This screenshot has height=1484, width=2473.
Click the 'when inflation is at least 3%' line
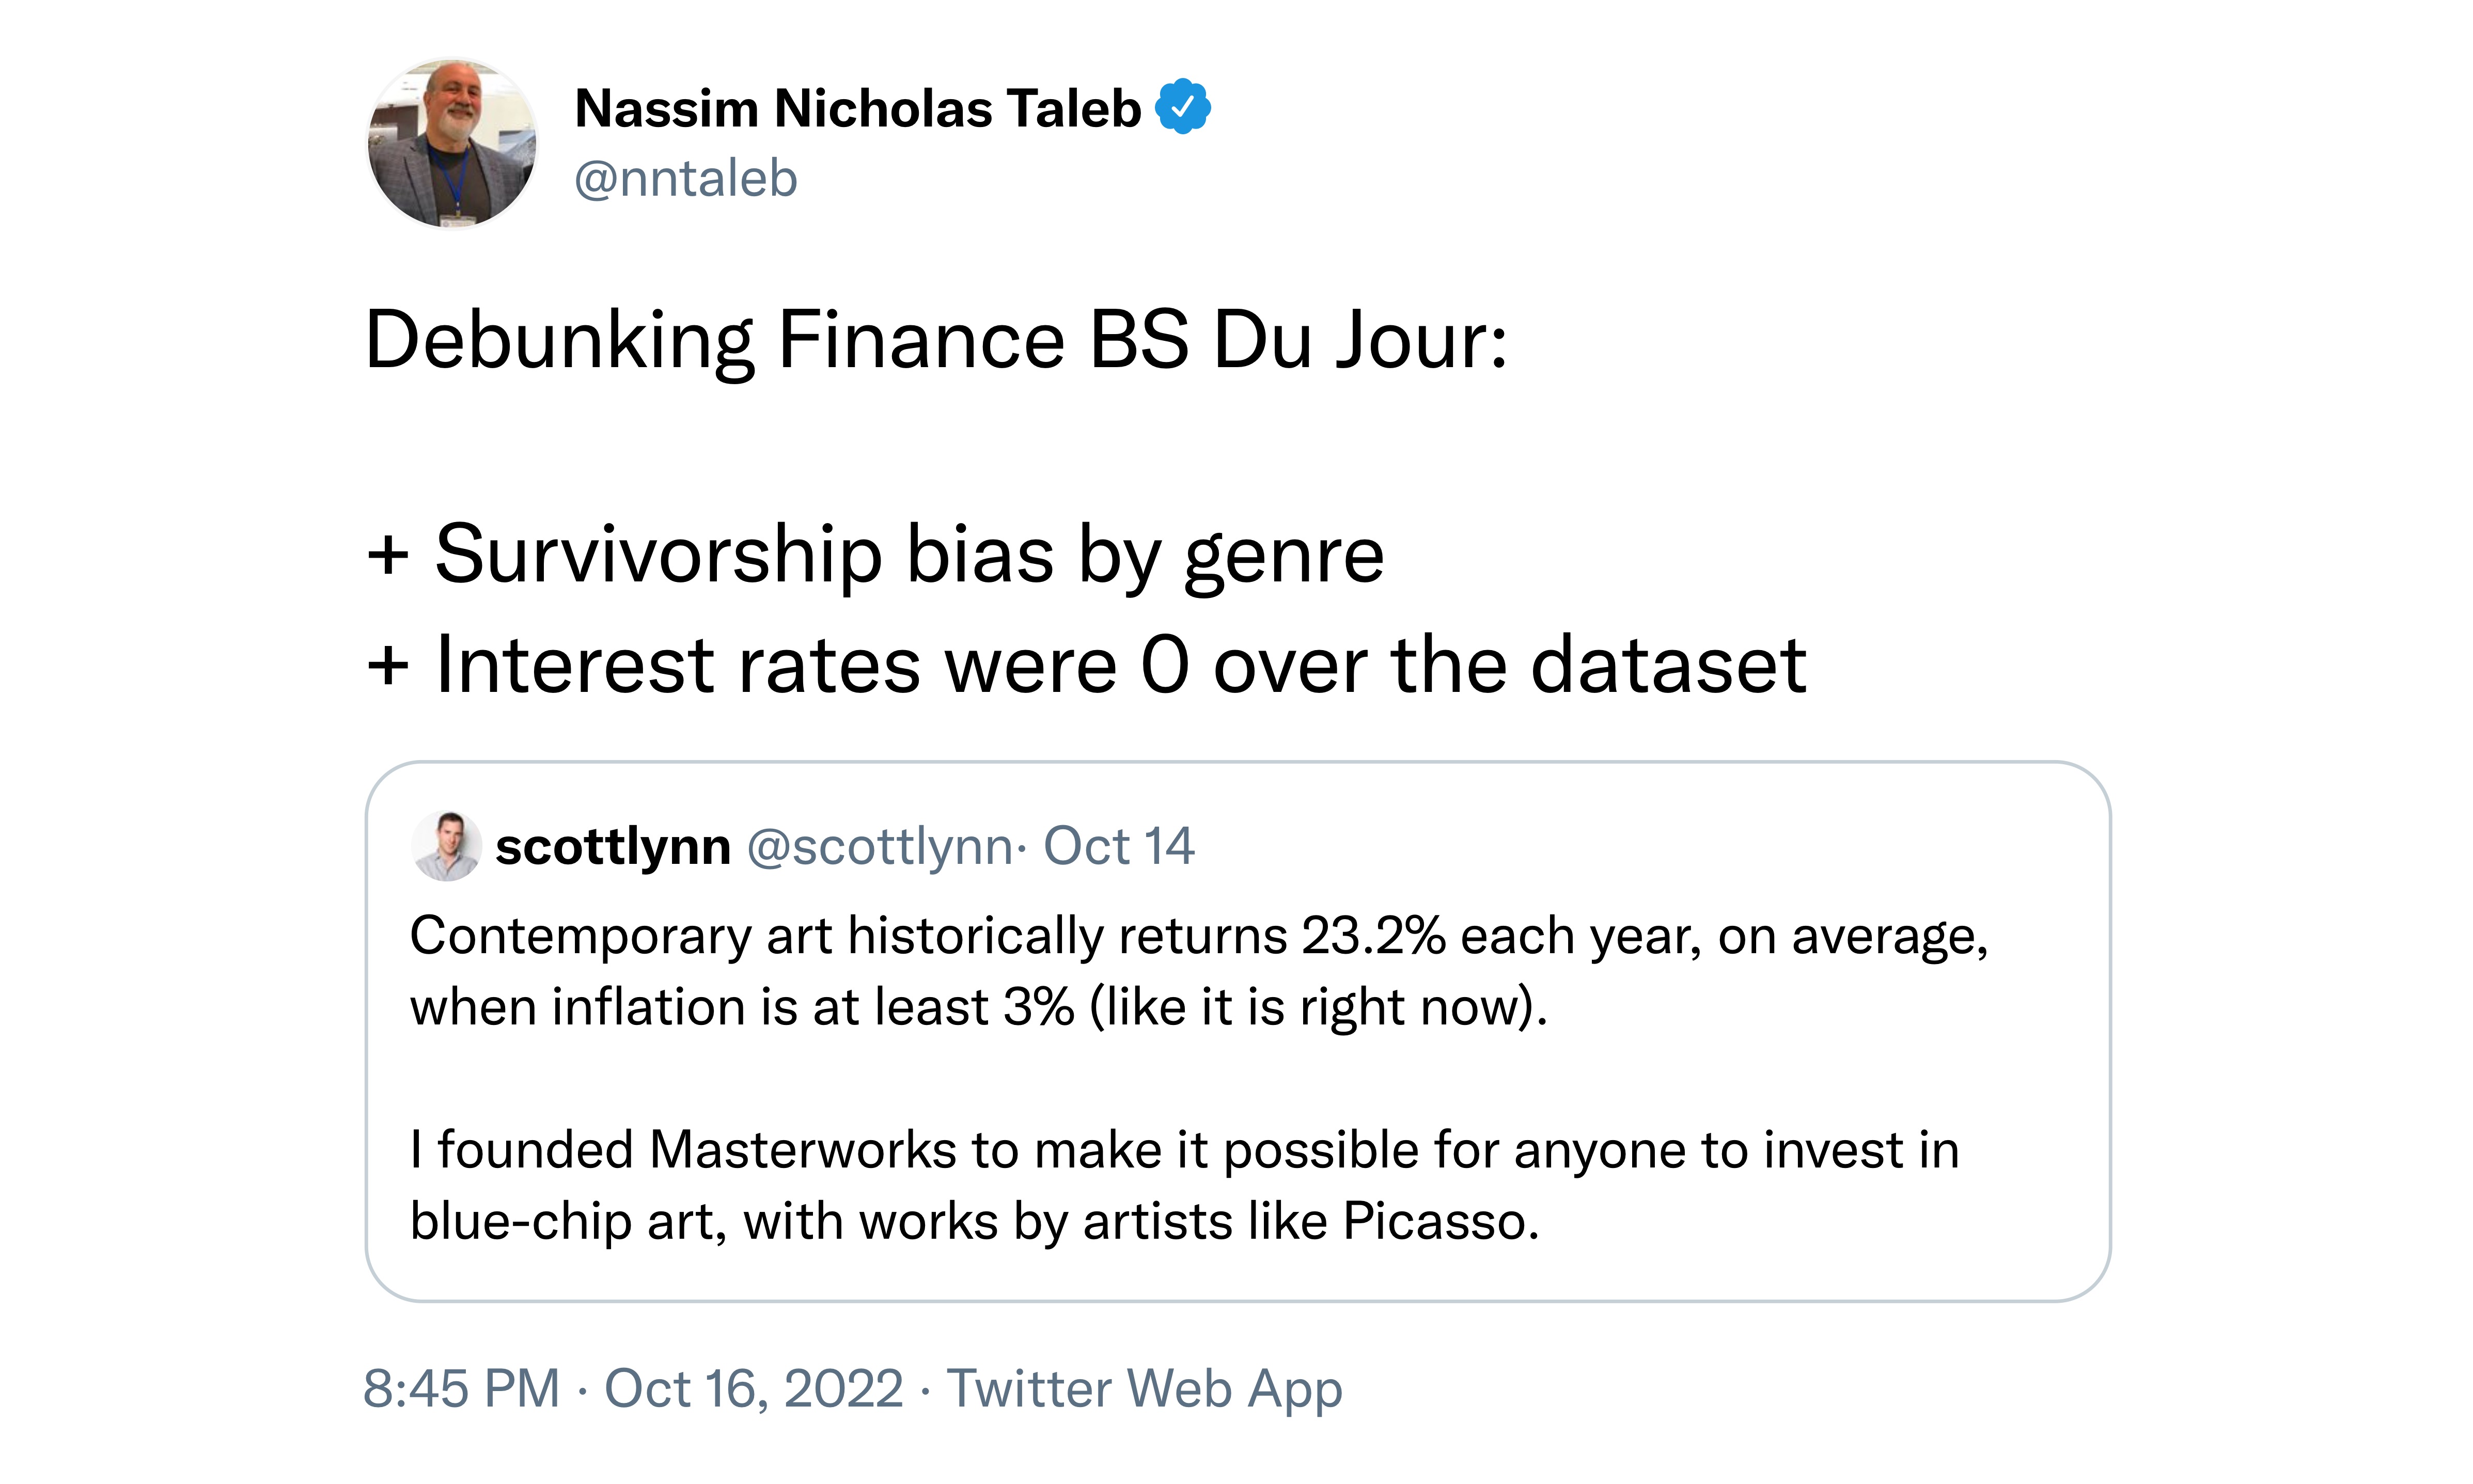tap(978, 1006)
